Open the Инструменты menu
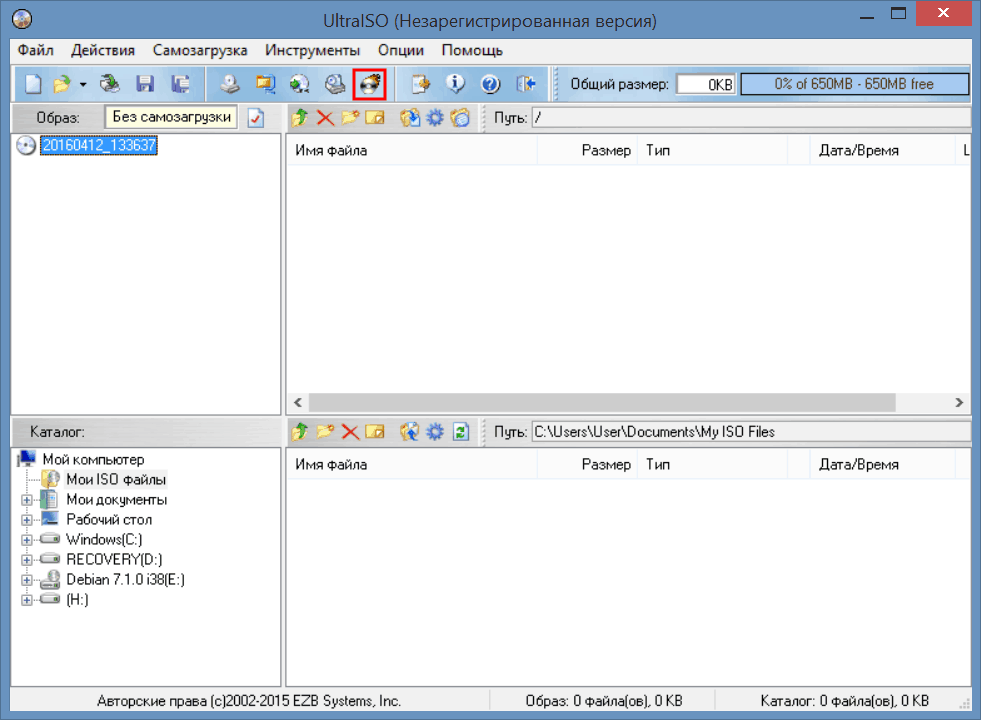The image size is (981, 720). point(312,50)
